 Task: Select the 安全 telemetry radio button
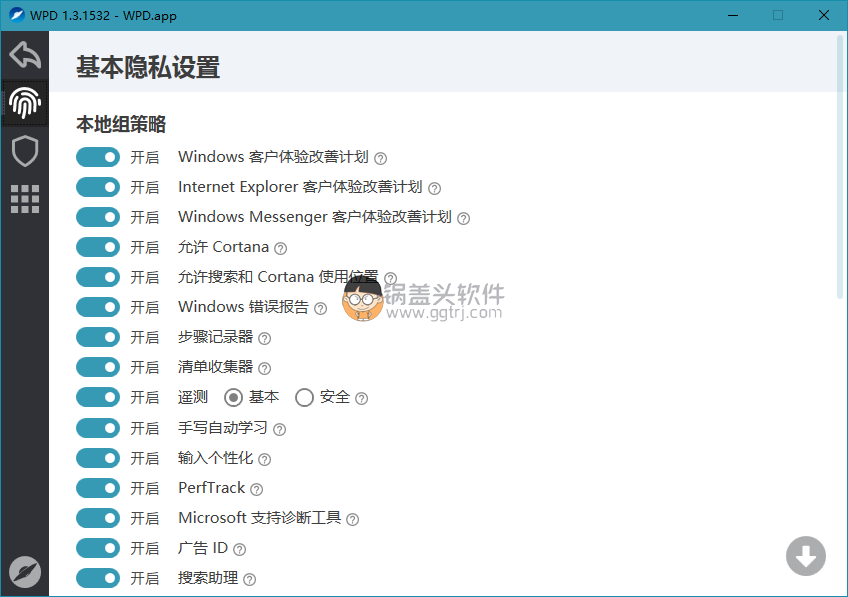(x=304, y=397)
